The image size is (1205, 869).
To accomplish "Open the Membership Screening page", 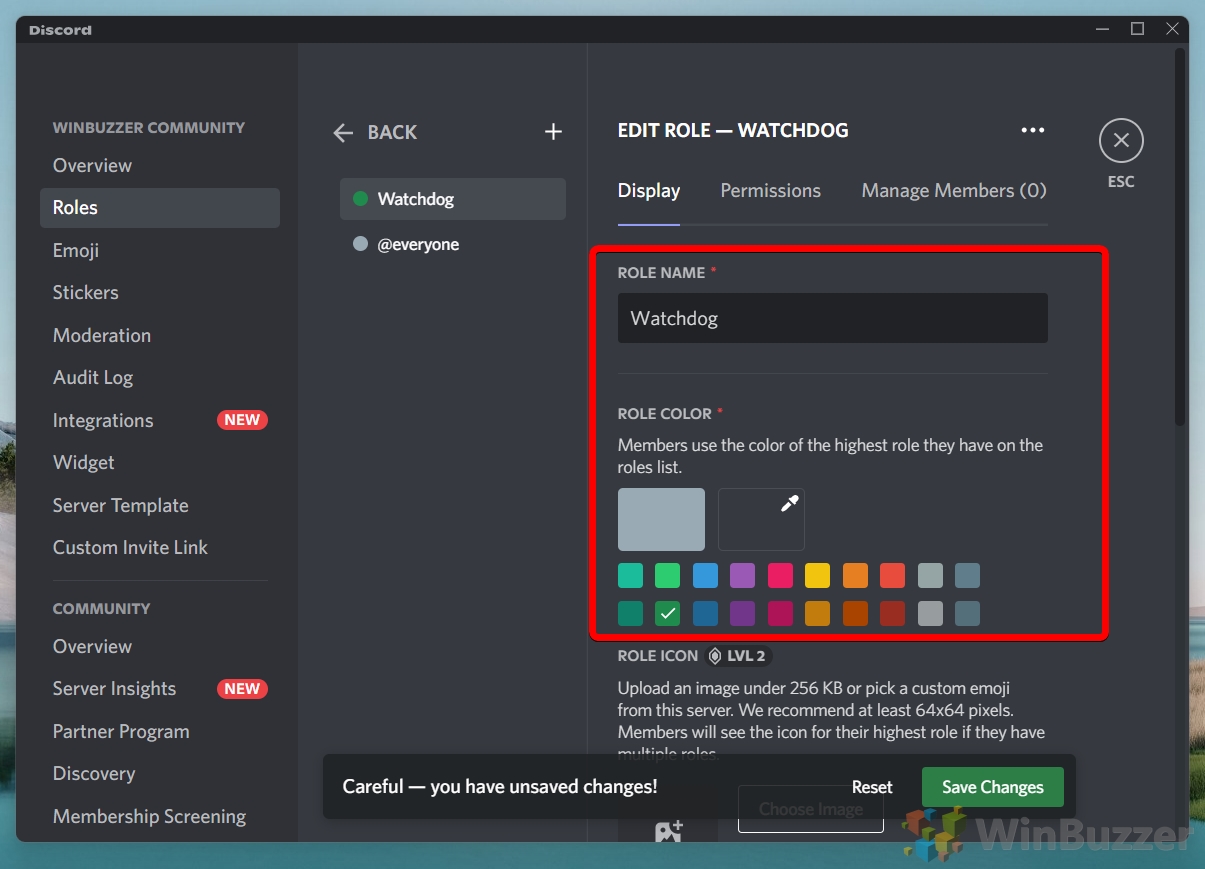I will click(x=160, y=816).
